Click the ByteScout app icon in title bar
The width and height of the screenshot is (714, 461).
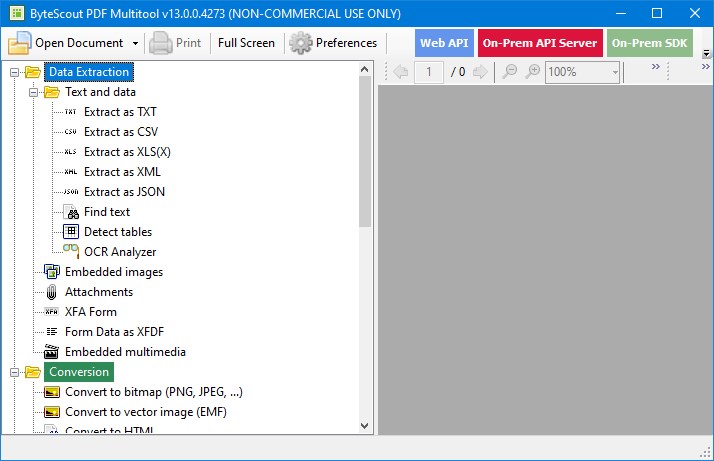pos(17,13)
